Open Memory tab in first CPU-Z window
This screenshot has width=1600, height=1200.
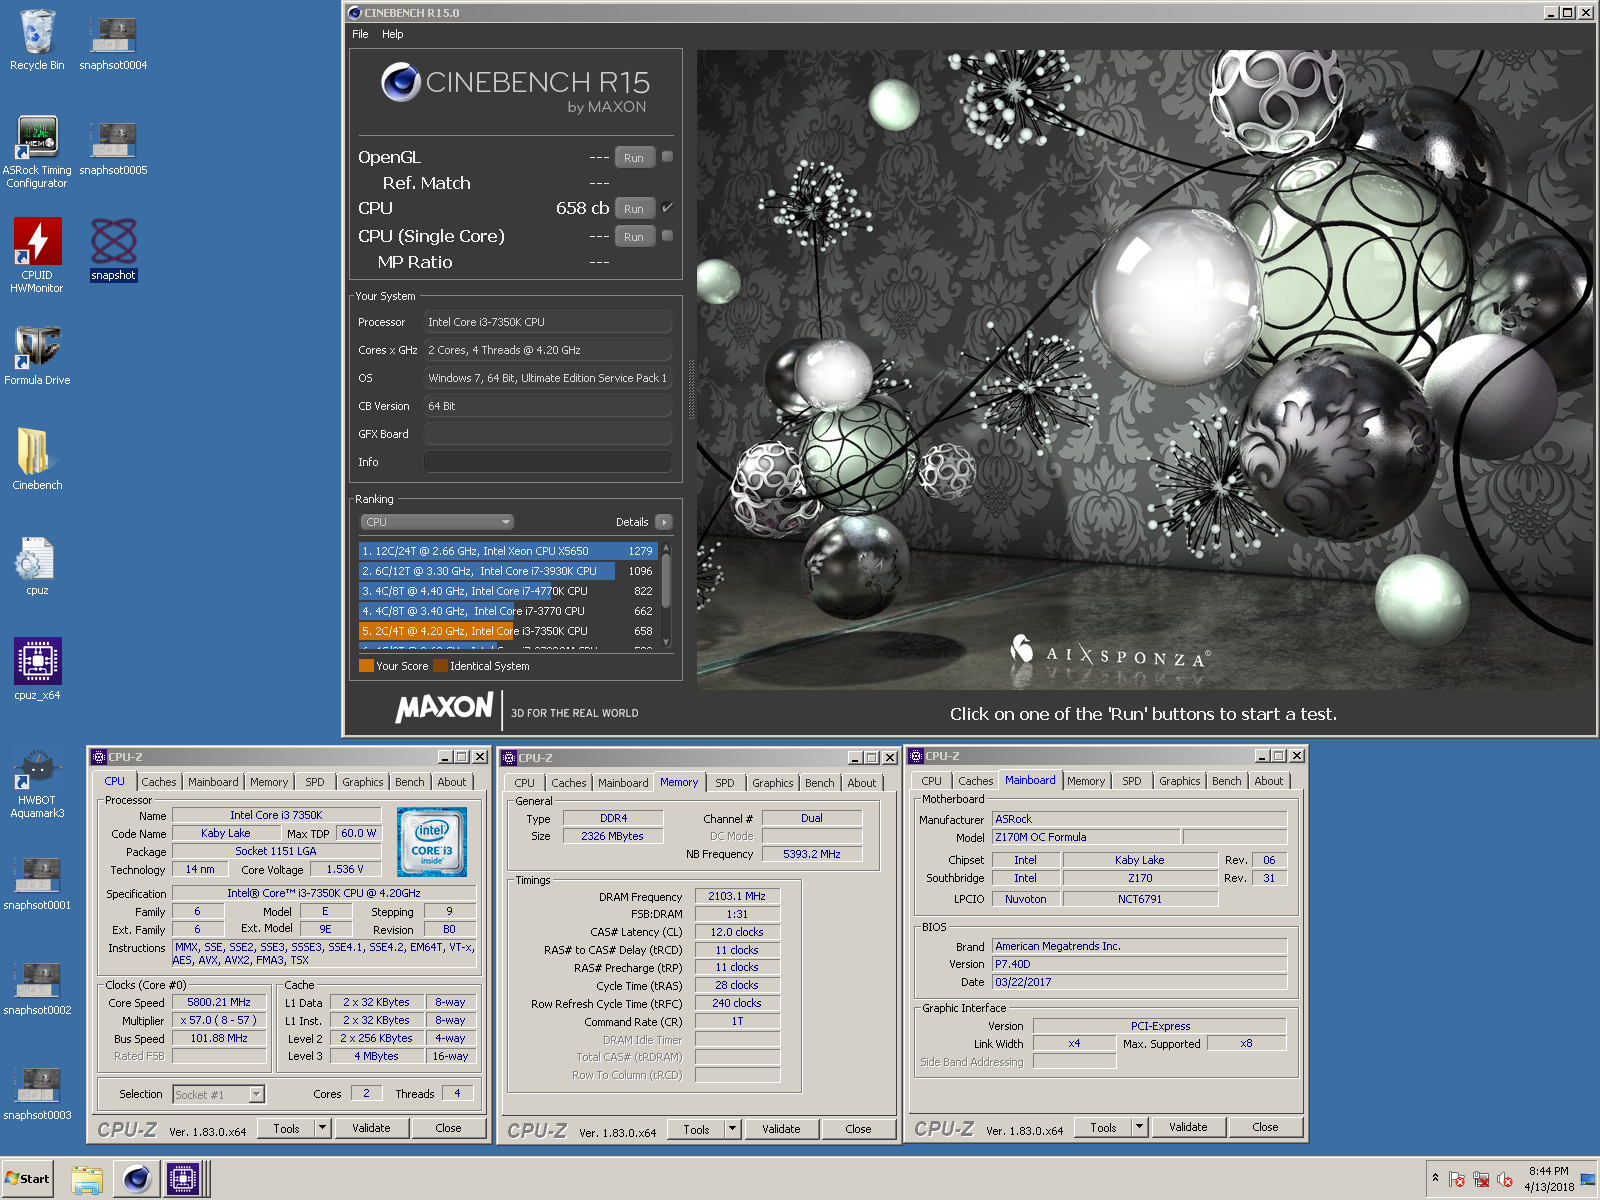pyautogui.click(x=269, y=782)
